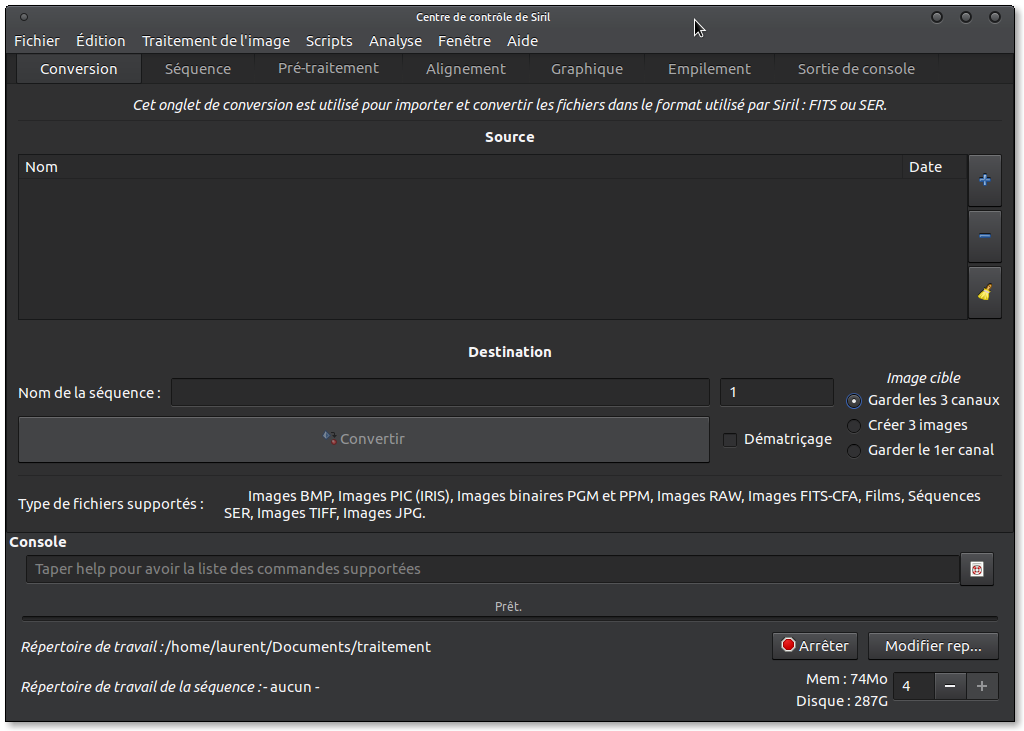Select Garder le 1er canal option

854,451
